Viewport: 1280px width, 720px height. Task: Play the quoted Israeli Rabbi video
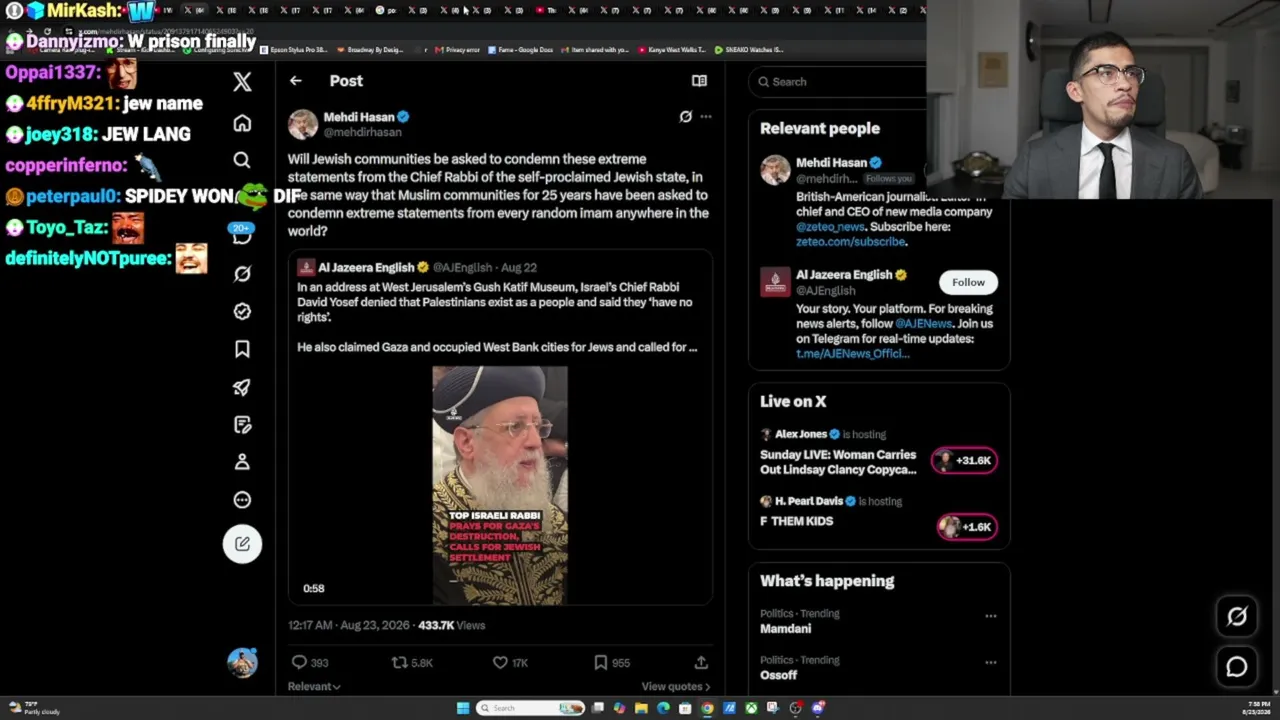click(x=499, y=485)
